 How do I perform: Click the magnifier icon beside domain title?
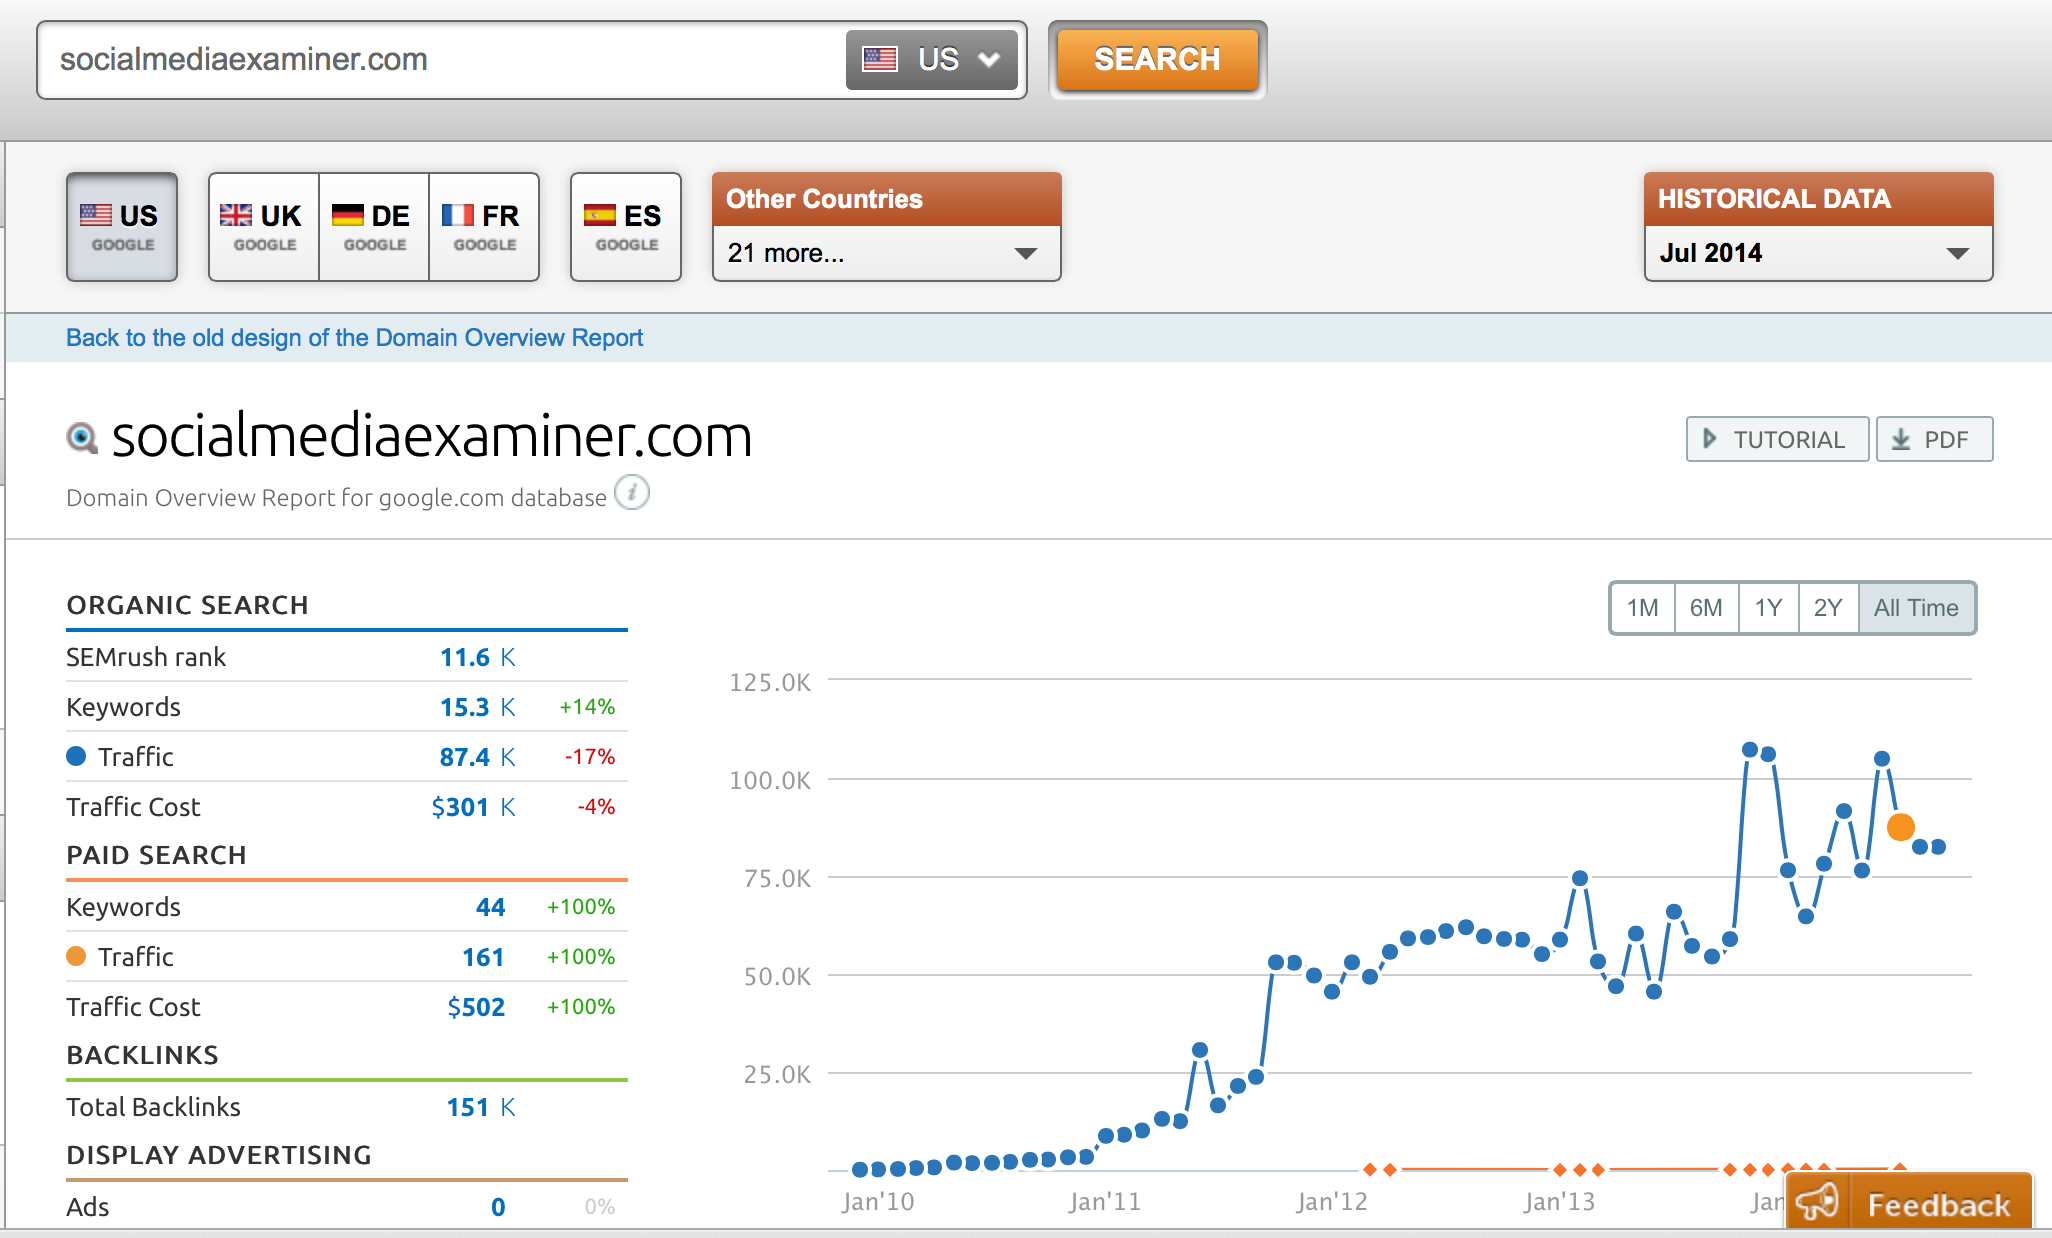82,438
